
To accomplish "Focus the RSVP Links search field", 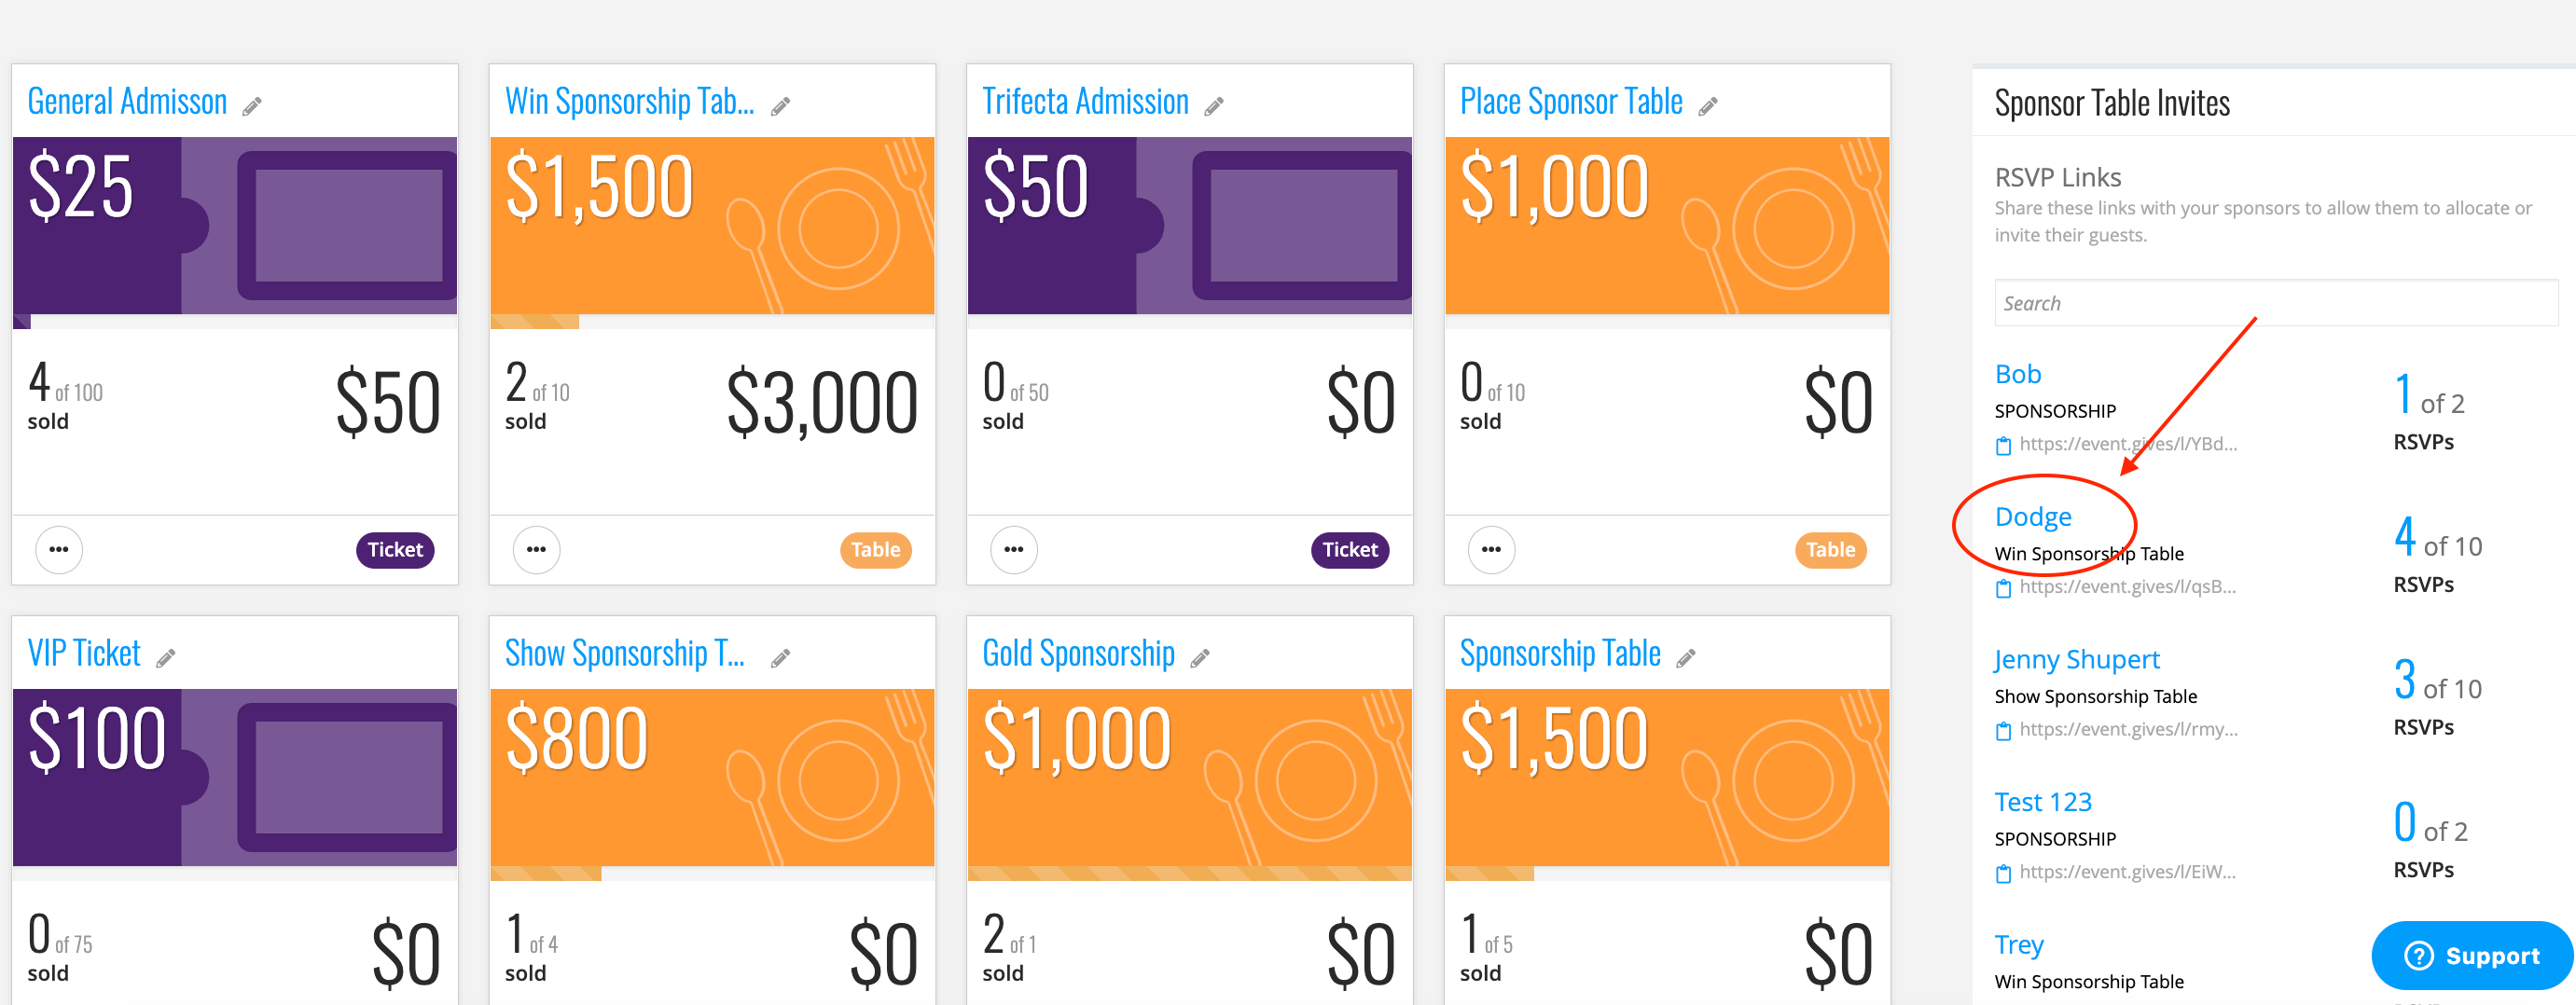I will click(x=2276, y=303).
